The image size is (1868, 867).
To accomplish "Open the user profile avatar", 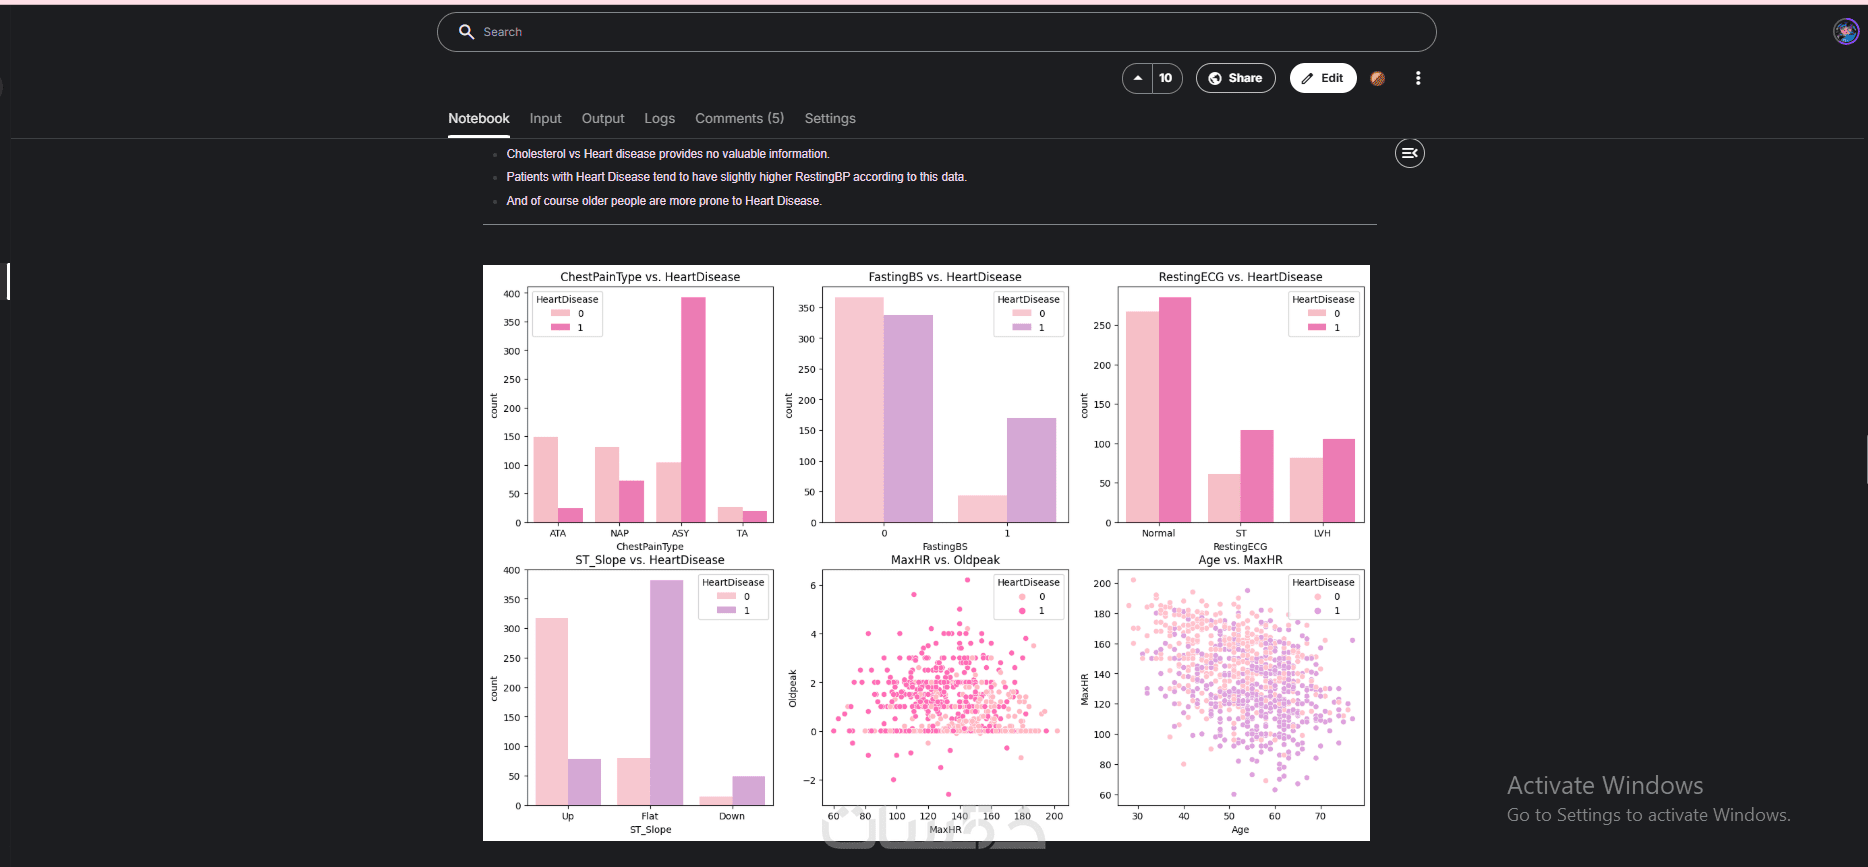I will 1846,32.
